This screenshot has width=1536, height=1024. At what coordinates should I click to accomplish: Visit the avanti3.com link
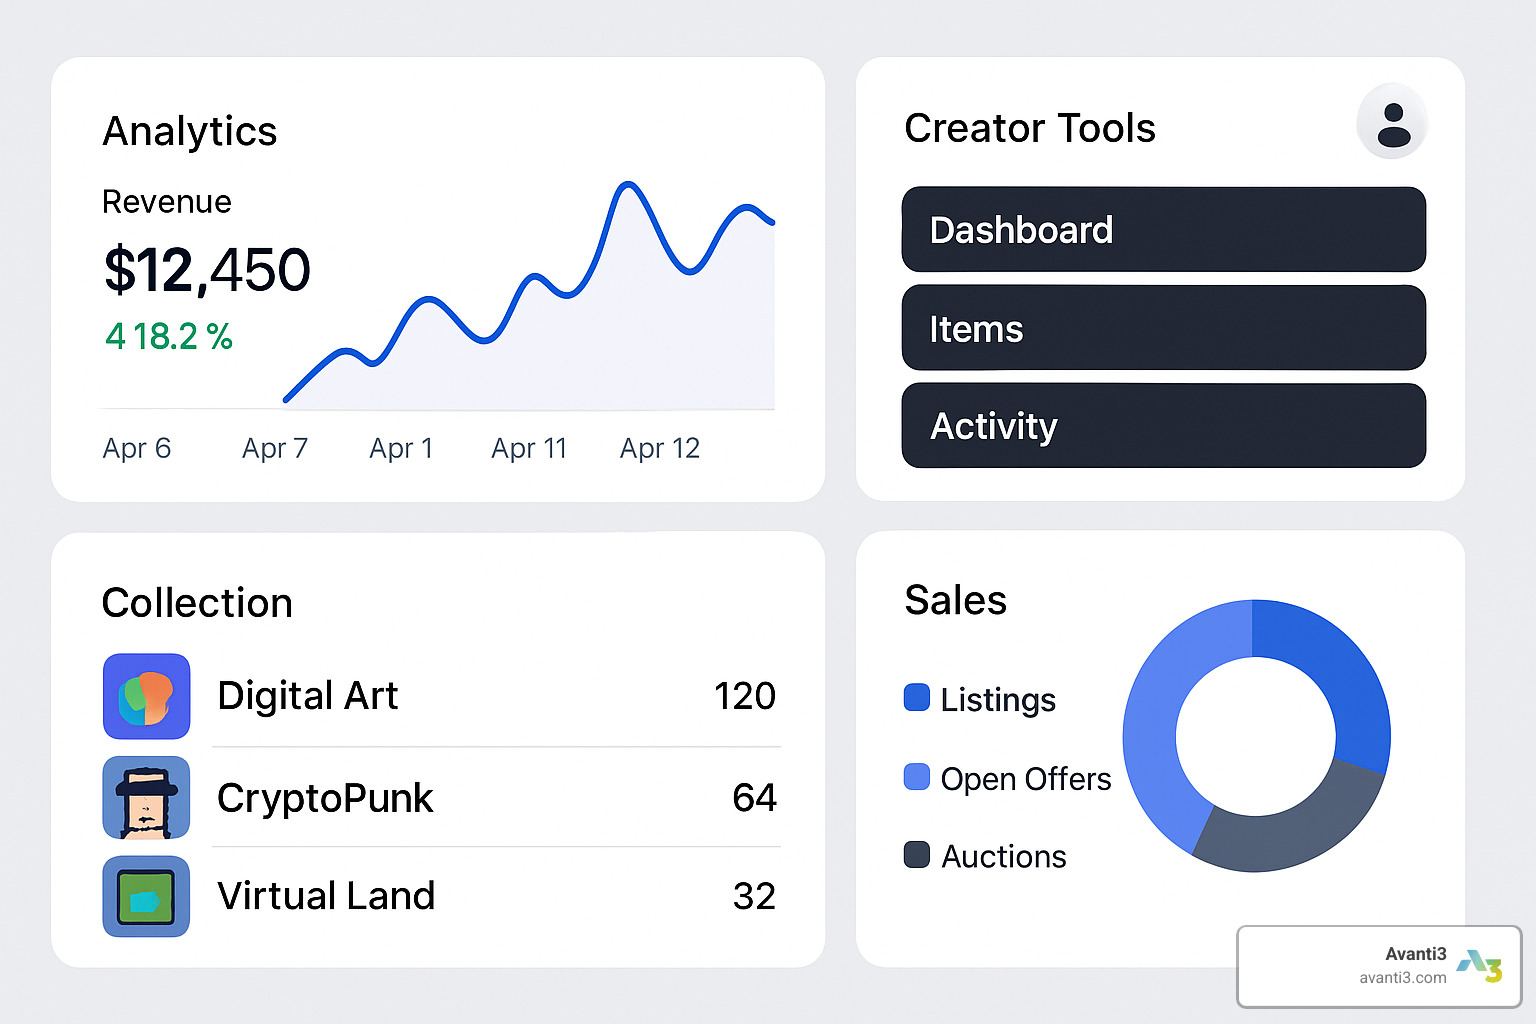1402,978
